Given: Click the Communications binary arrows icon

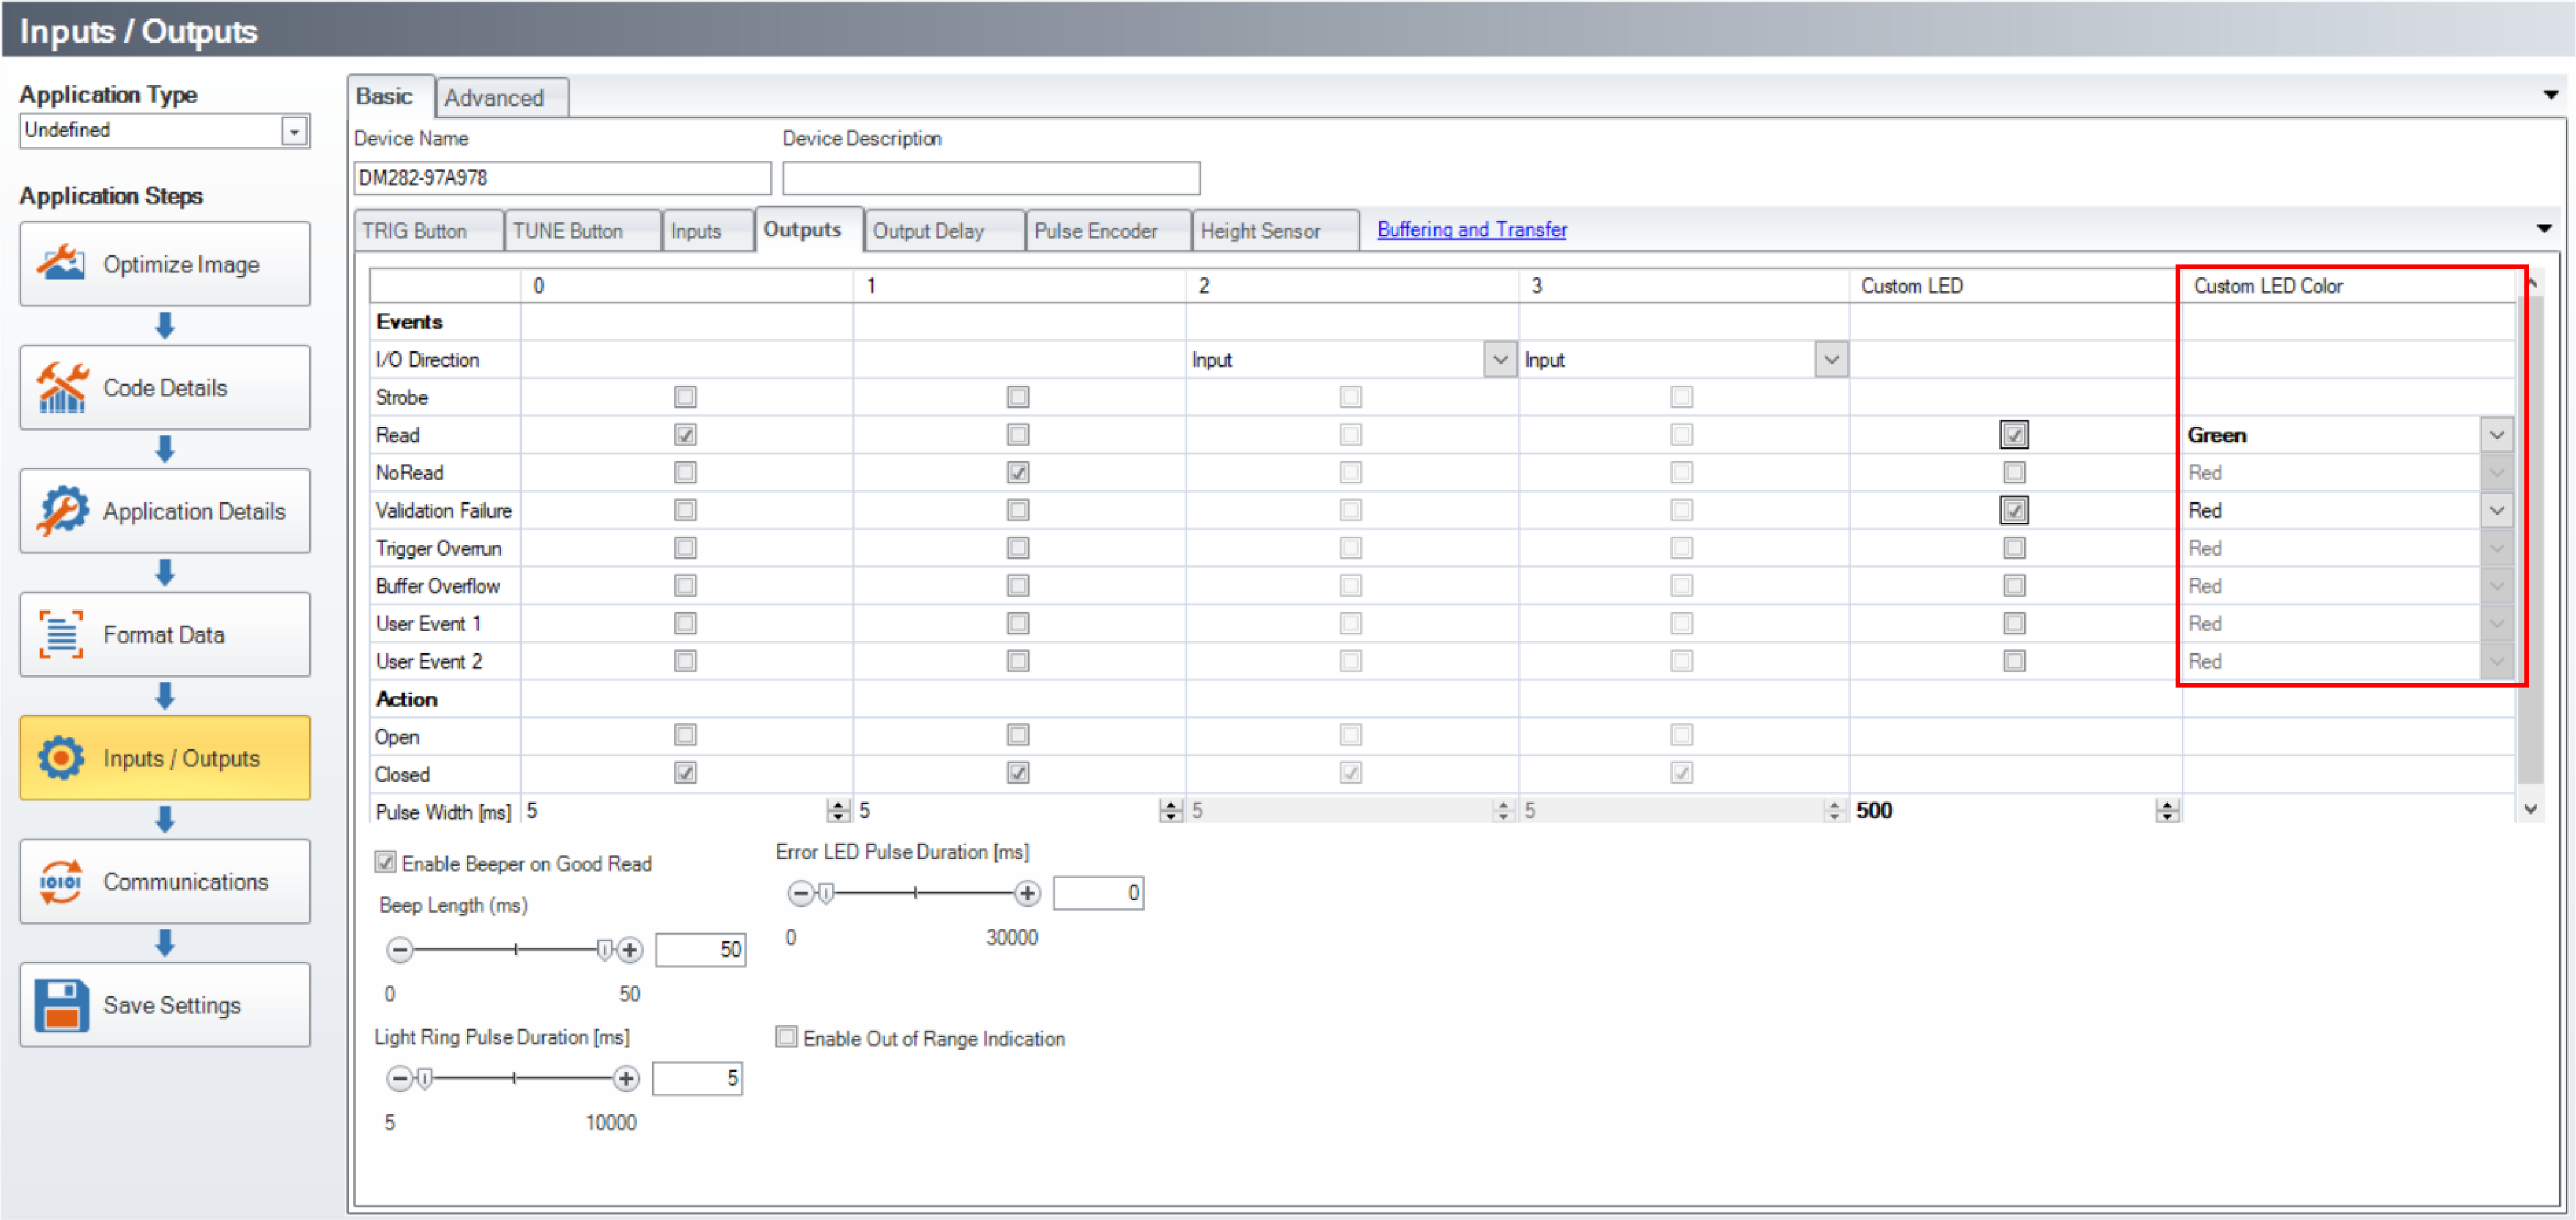Looking at the screenshot, I should (61, 882).
